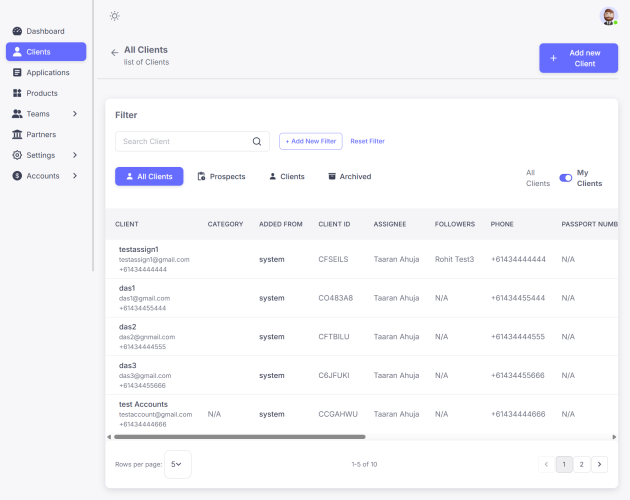Toggle the My Clients switch
This screenshot has height=500, width=630.
[x=566, y=178]
